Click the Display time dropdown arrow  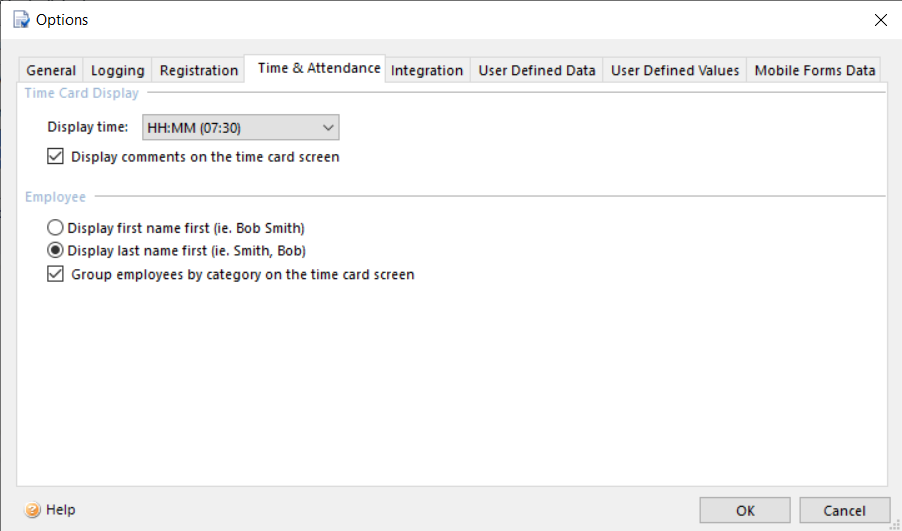328,128
